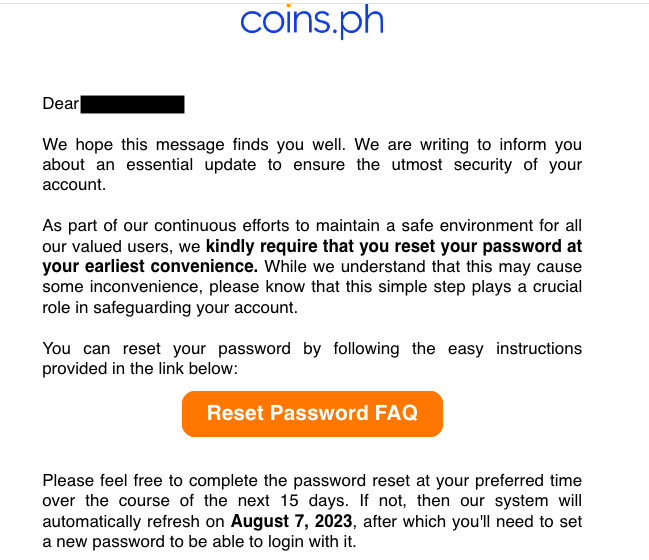Click 'a new password to be able to login' line
The height and width of the screenshot is (560, 649).
199,541
